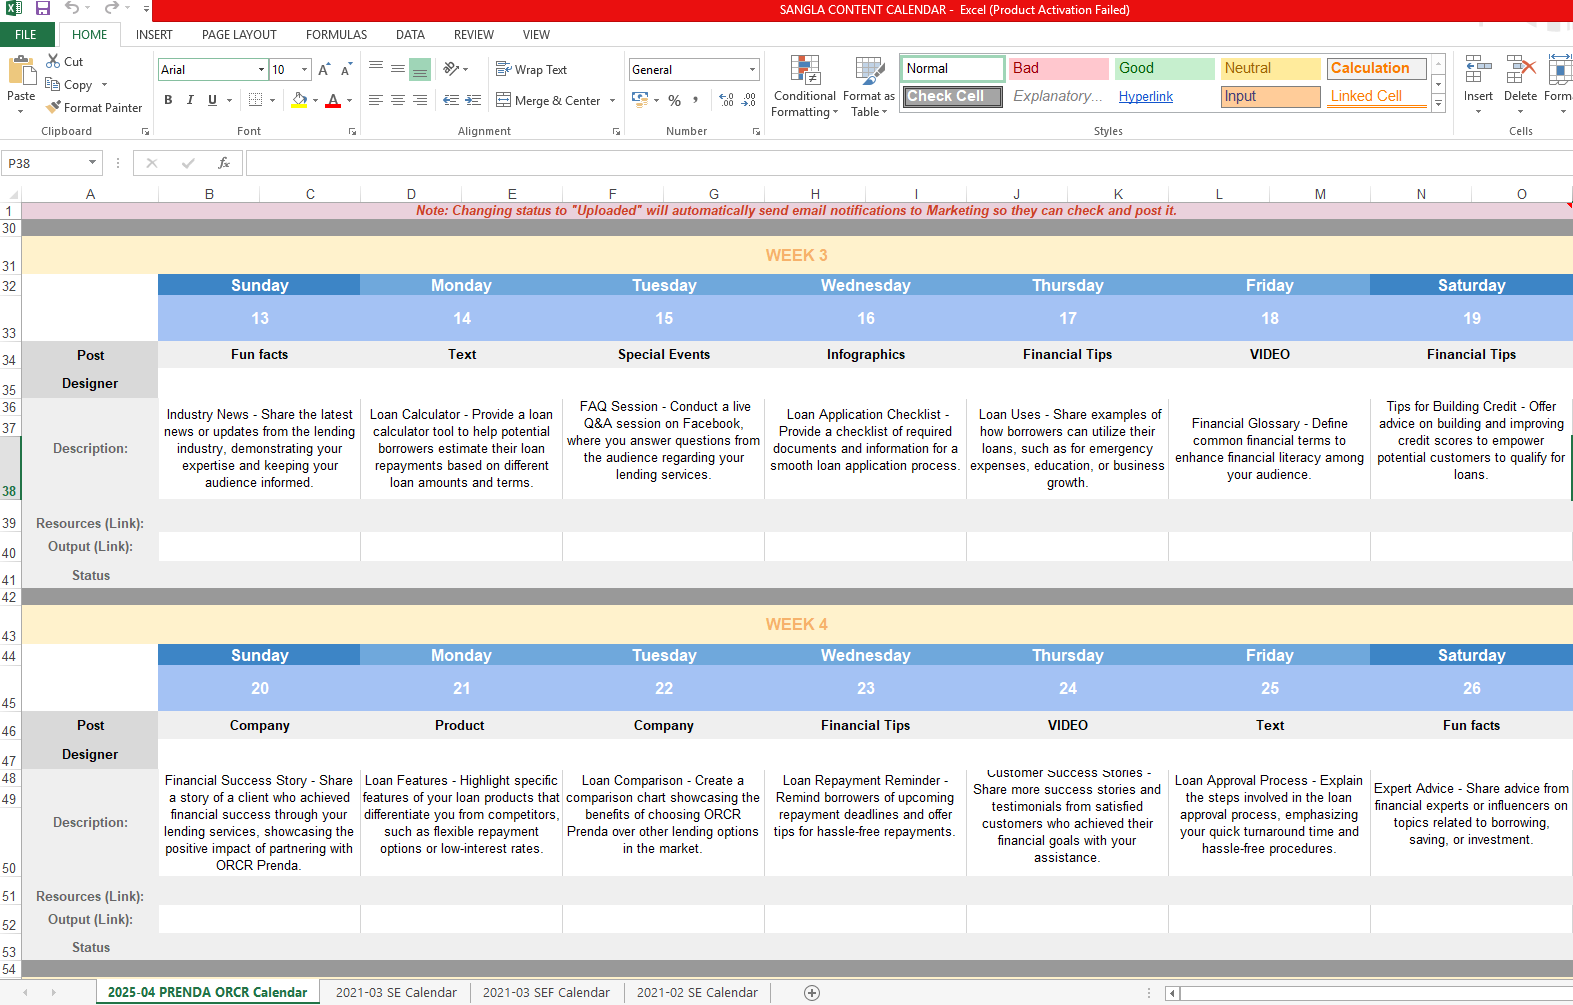Open the PAGE LAYOUT ribbon tab

pos(239,35)
